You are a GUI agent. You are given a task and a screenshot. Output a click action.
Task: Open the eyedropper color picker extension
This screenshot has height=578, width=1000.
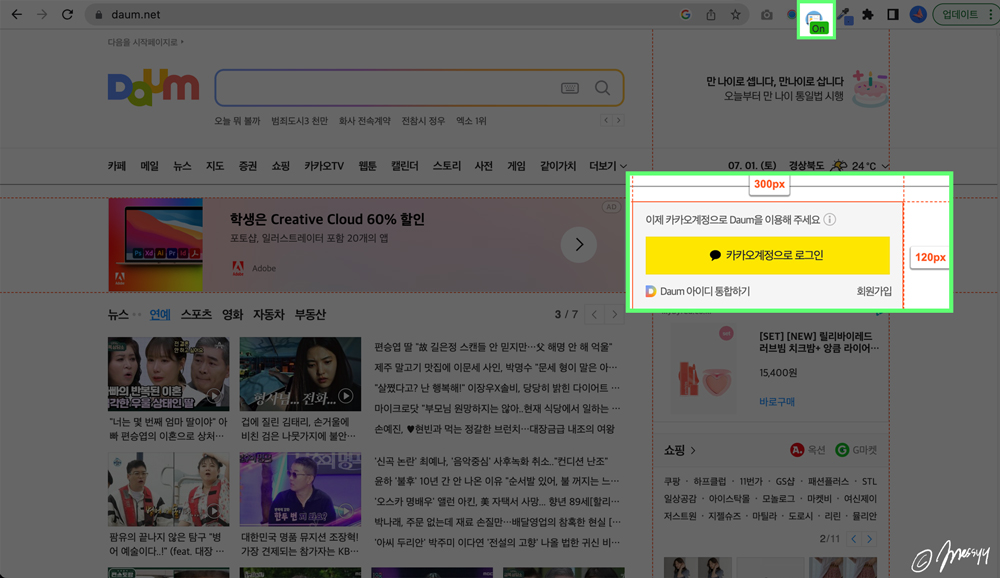(x=844, y=15)
